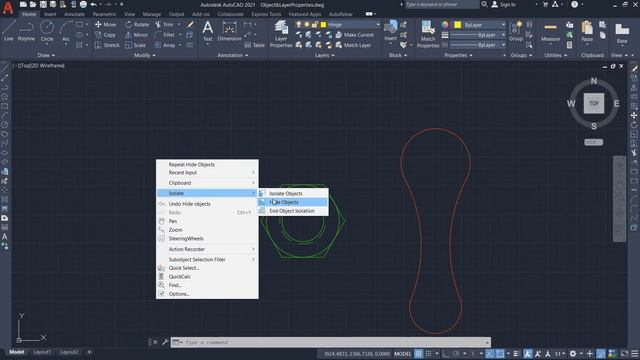Click the search keyword field
Screen dimensions: 640x360
point(442,4)
